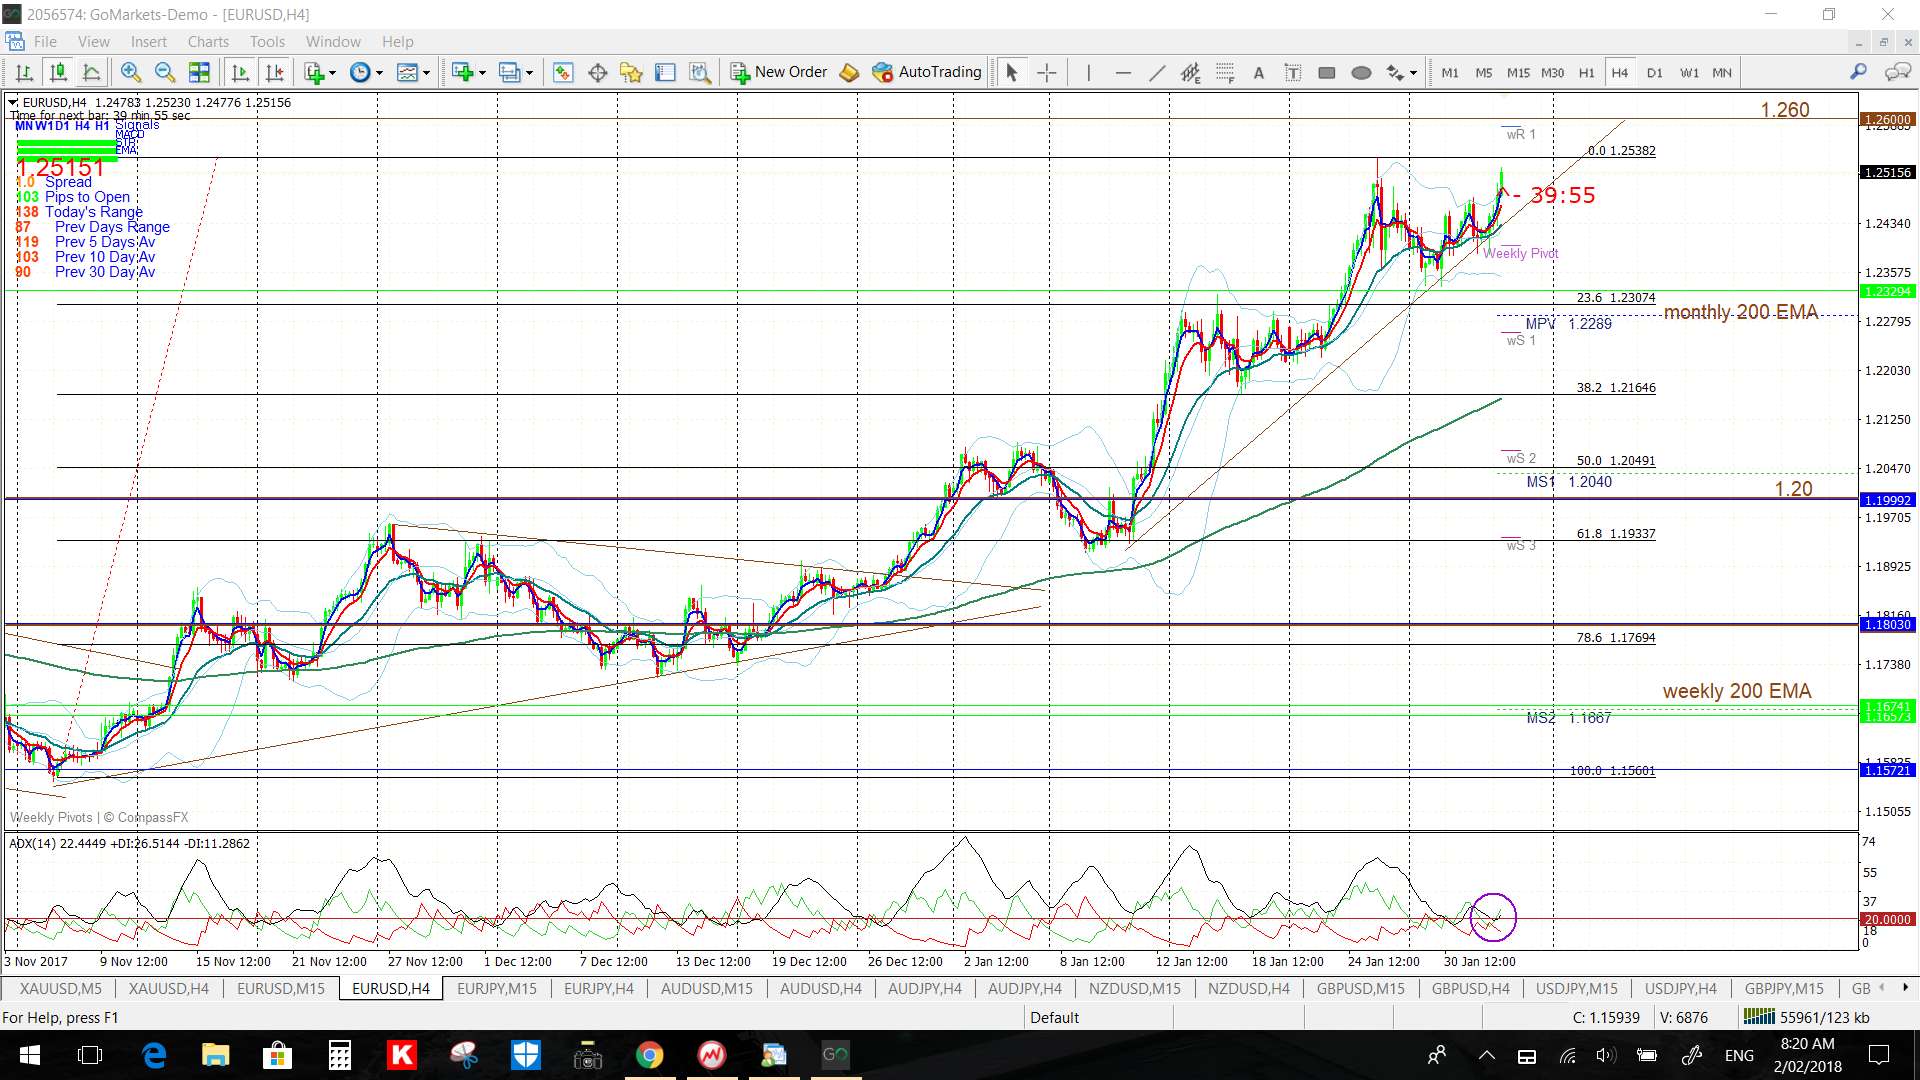
Task: Switch timeframe to W1
Action: pyautogui.click(x=1689, y=72)
